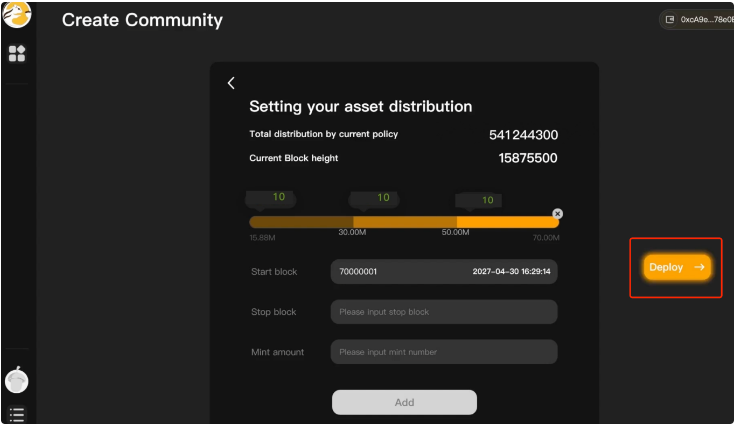Click the wallet icon beside the address
The height and width of the screenshot is (426, 737).
pyautogui.click(x=670, y=19)
